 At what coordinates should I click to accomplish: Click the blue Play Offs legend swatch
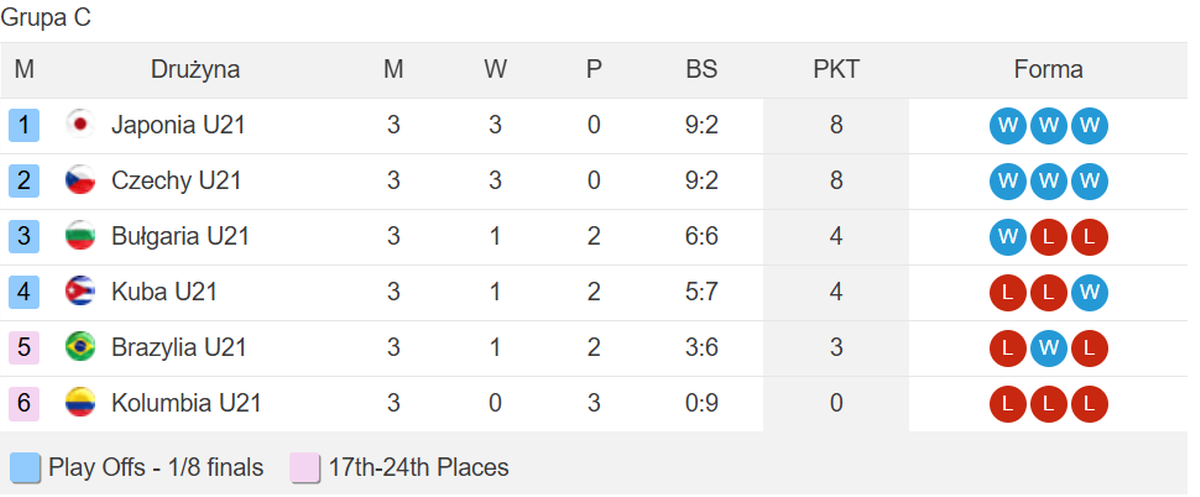25,468
